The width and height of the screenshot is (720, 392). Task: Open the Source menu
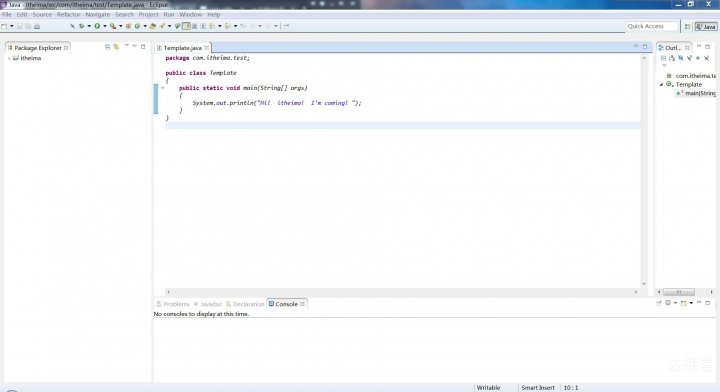click(x=42, y=15)
